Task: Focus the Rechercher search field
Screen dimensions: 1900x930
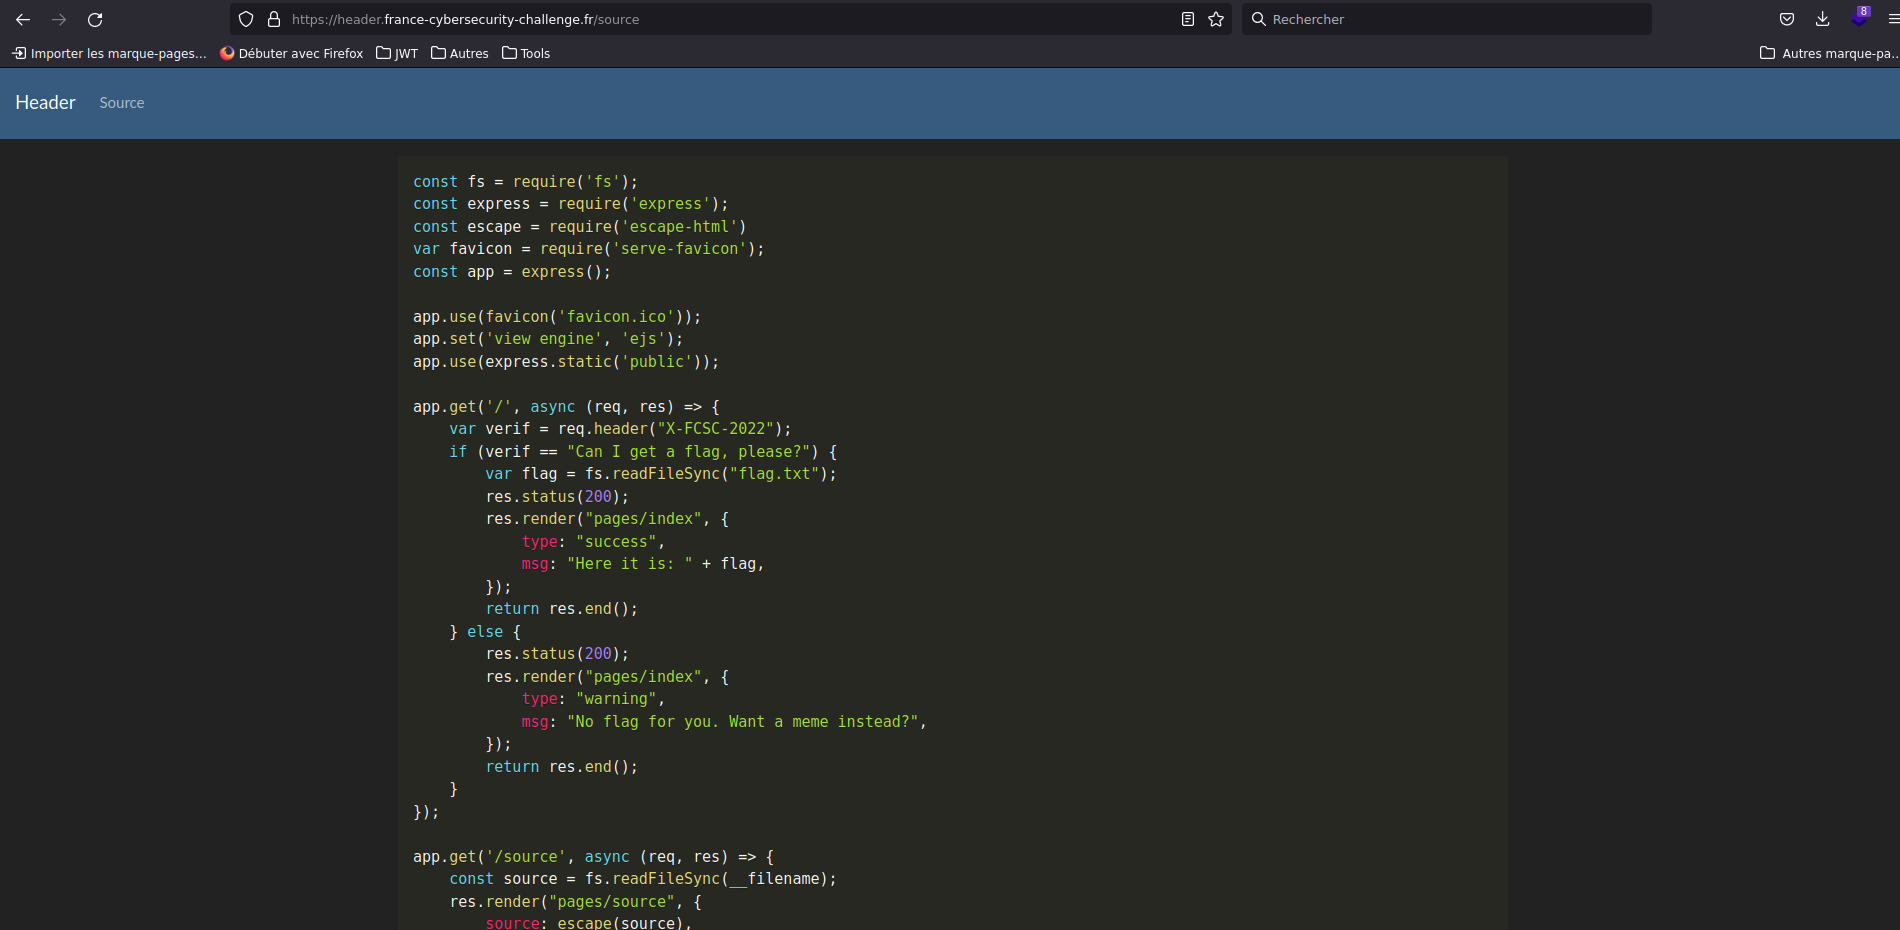Action: (x=1447, y=19)
